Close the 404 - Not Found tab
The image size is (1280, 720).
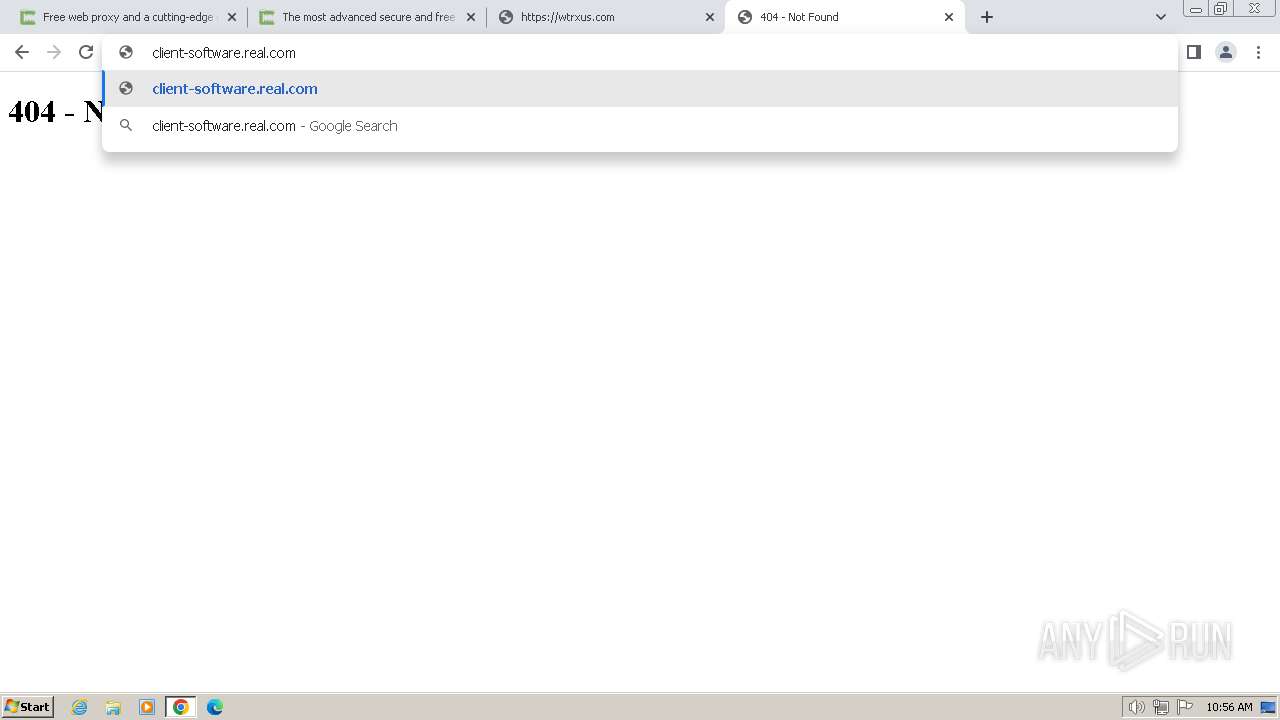click(949, 17)
